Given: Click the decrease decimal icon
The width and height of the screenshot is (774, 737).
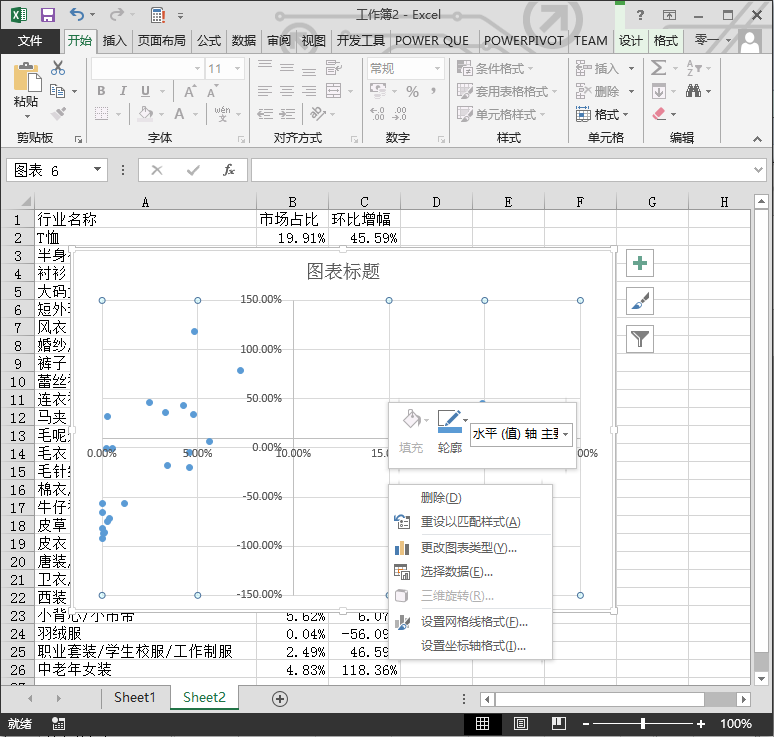Looking at the screenshot, I should tap(399, 114).
